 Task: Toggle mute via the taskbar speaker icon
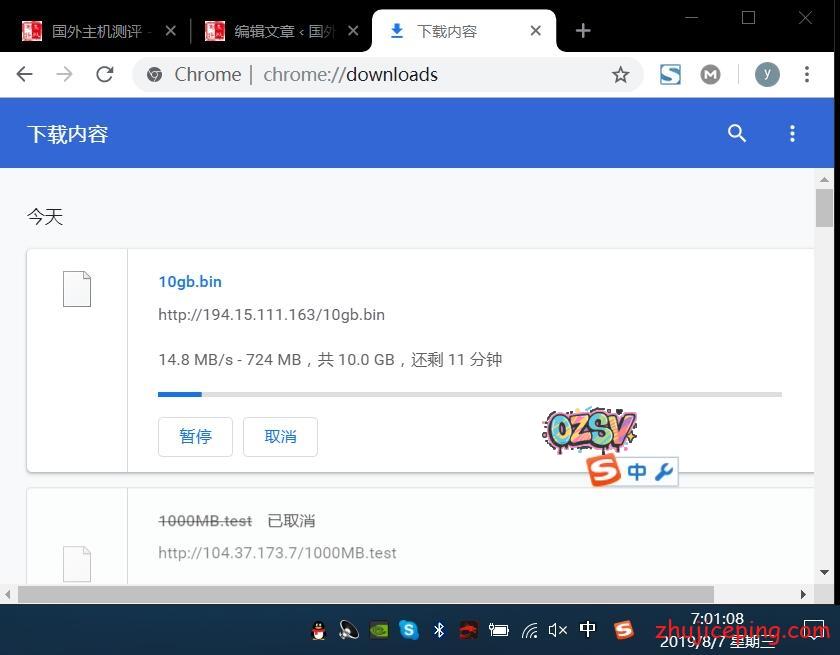[558, 630]
